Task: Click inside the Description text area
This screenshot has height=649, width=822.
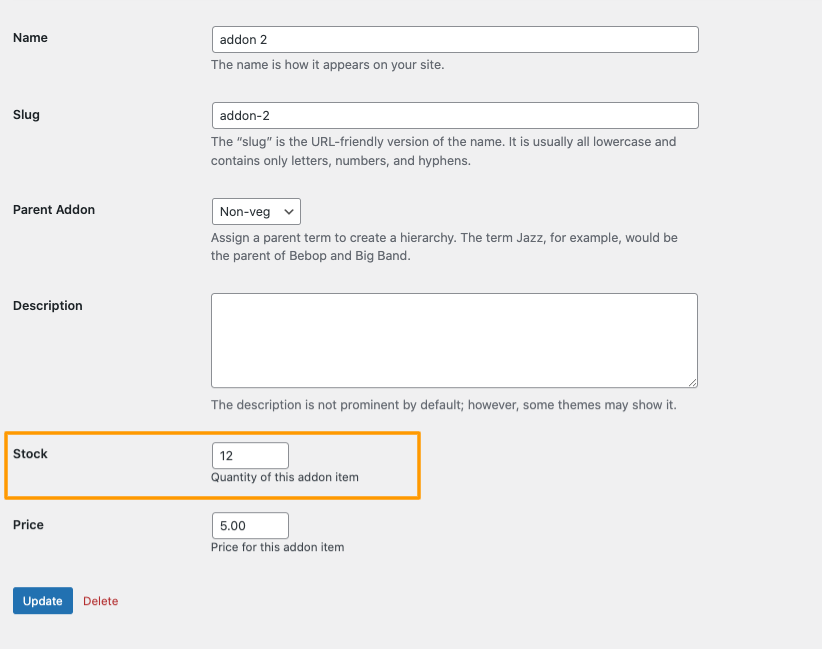Action: pyautogui.click(x=454, y=340)
